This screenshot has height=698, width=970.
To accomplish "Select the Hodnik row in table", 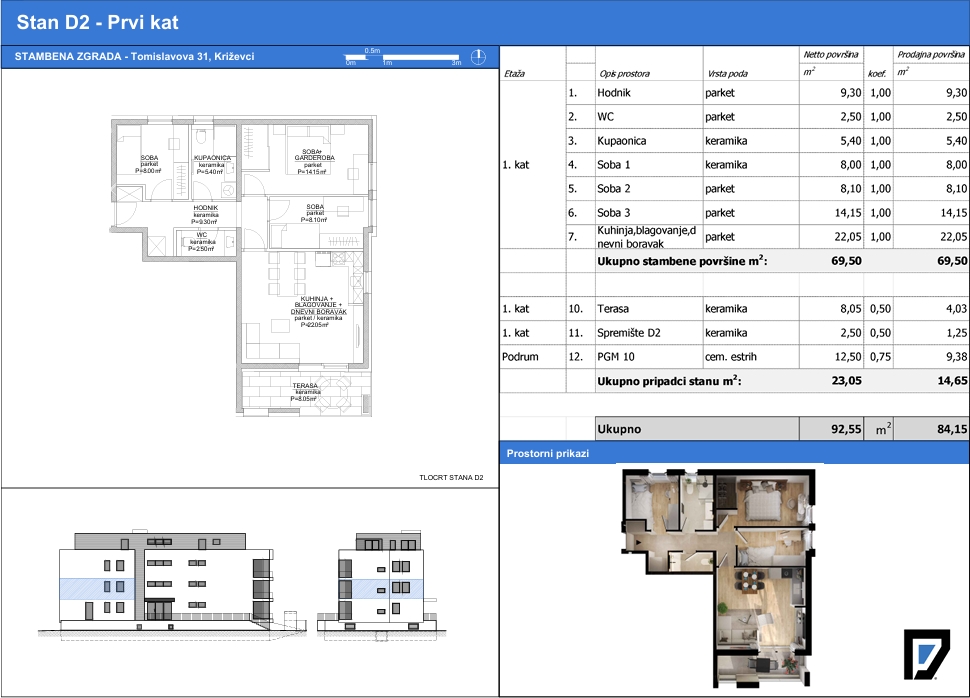I will click(x=734, y=93).
